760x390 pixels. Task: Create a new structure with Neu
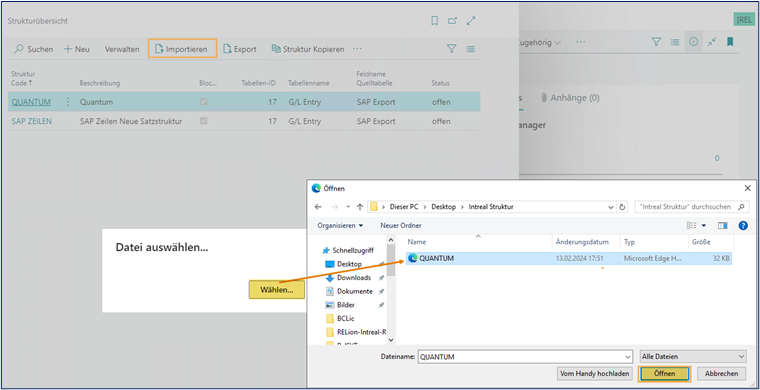(77, 49)
